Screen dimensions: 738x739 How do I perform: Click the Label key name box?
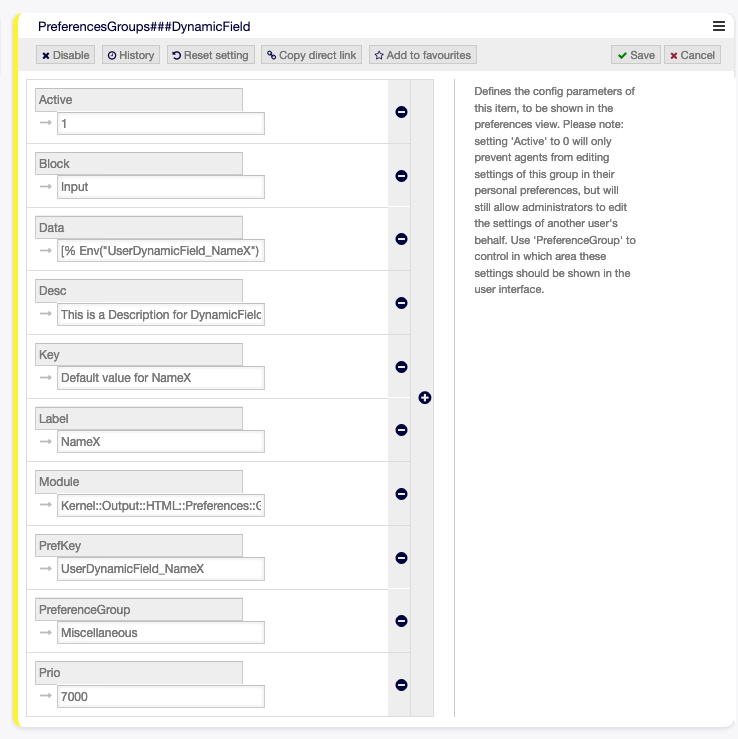click(139, 419)
